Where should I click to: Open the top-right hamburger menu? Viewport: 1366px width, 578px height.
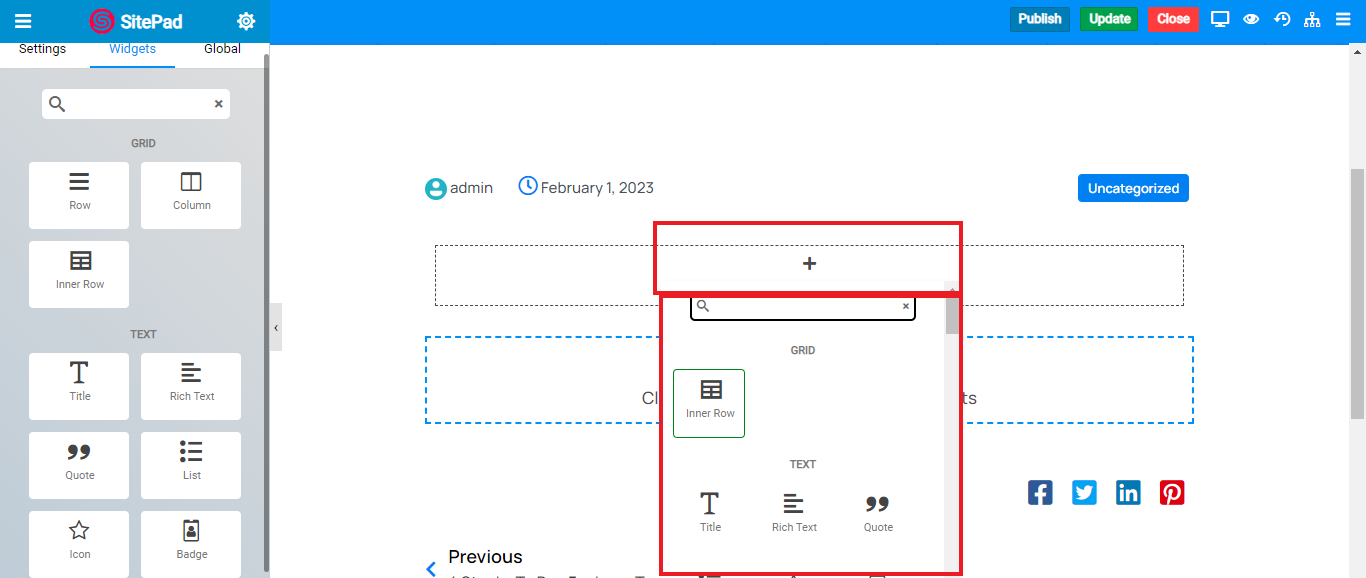(1343, 19)
